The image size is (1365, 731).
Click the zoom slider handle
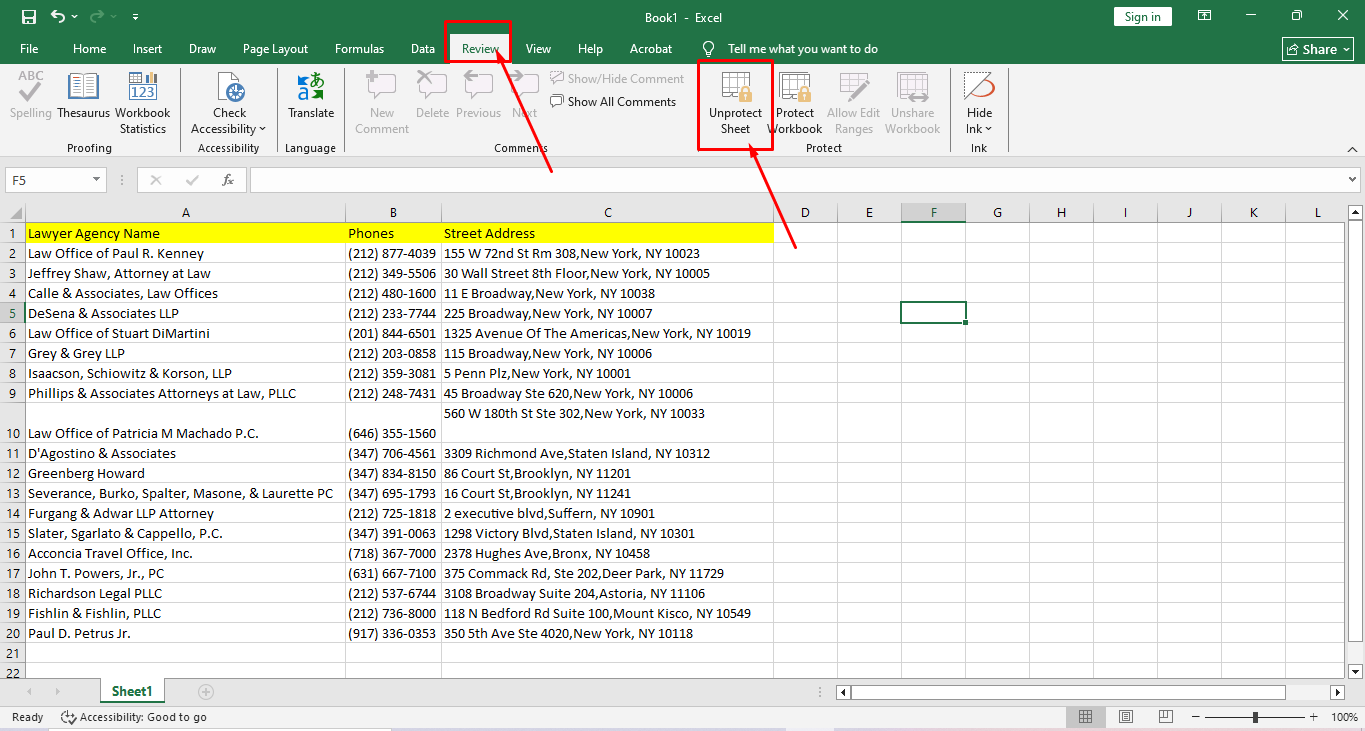1255,717
